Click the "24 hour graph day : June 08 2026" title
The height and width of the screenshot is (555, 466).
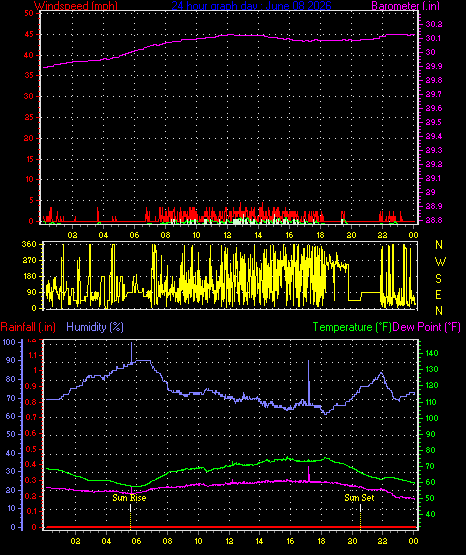pos(251,5)
